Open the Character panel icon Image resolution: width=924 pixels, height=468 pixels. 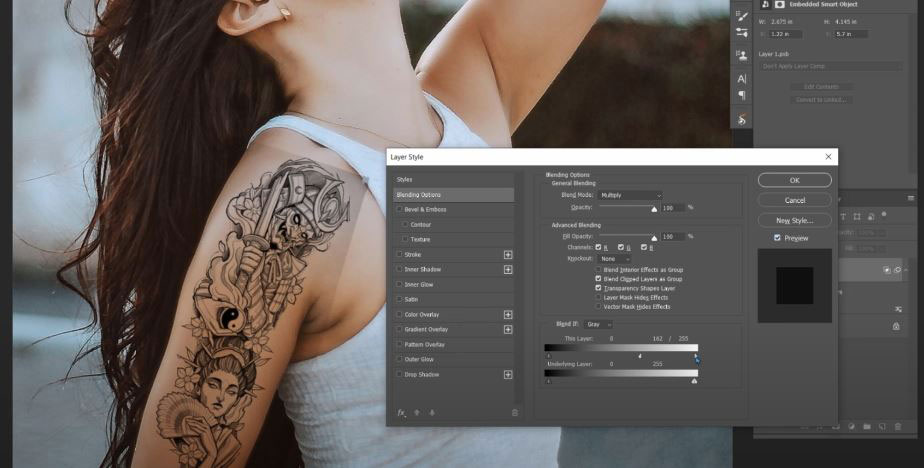pos(741,79)
